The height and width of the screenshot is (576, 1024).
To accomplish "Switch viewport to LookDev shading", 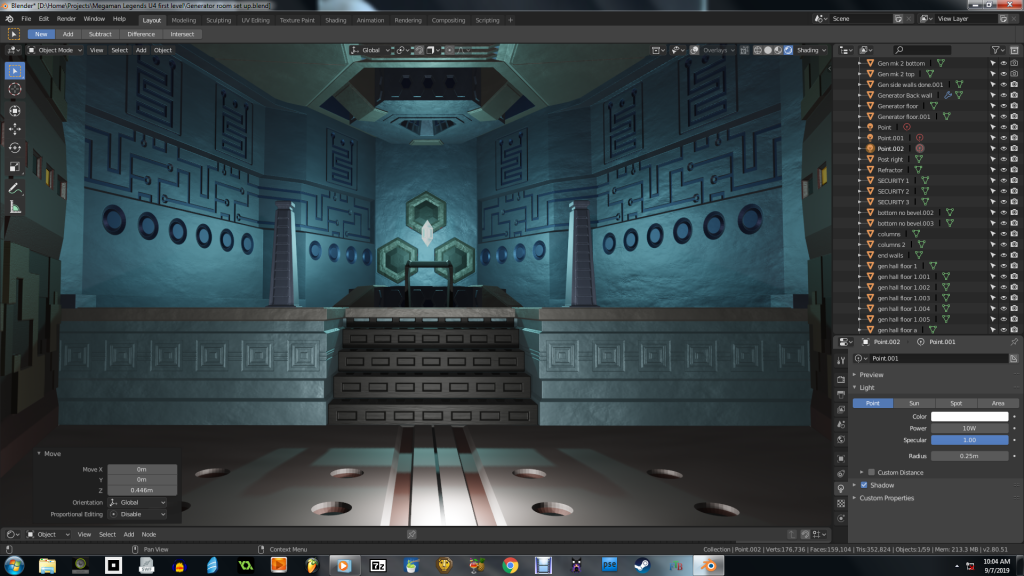I will (778, 50).
